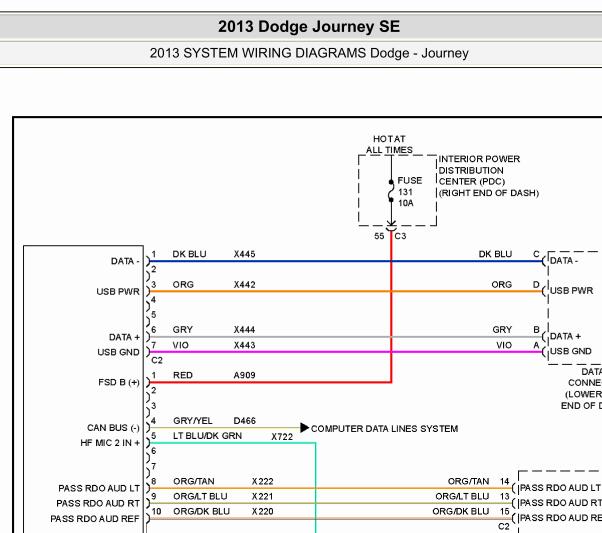Click 'INTERIOR POWER DISTRIBUTION CENTER (PDC)' text

[479, 170]
